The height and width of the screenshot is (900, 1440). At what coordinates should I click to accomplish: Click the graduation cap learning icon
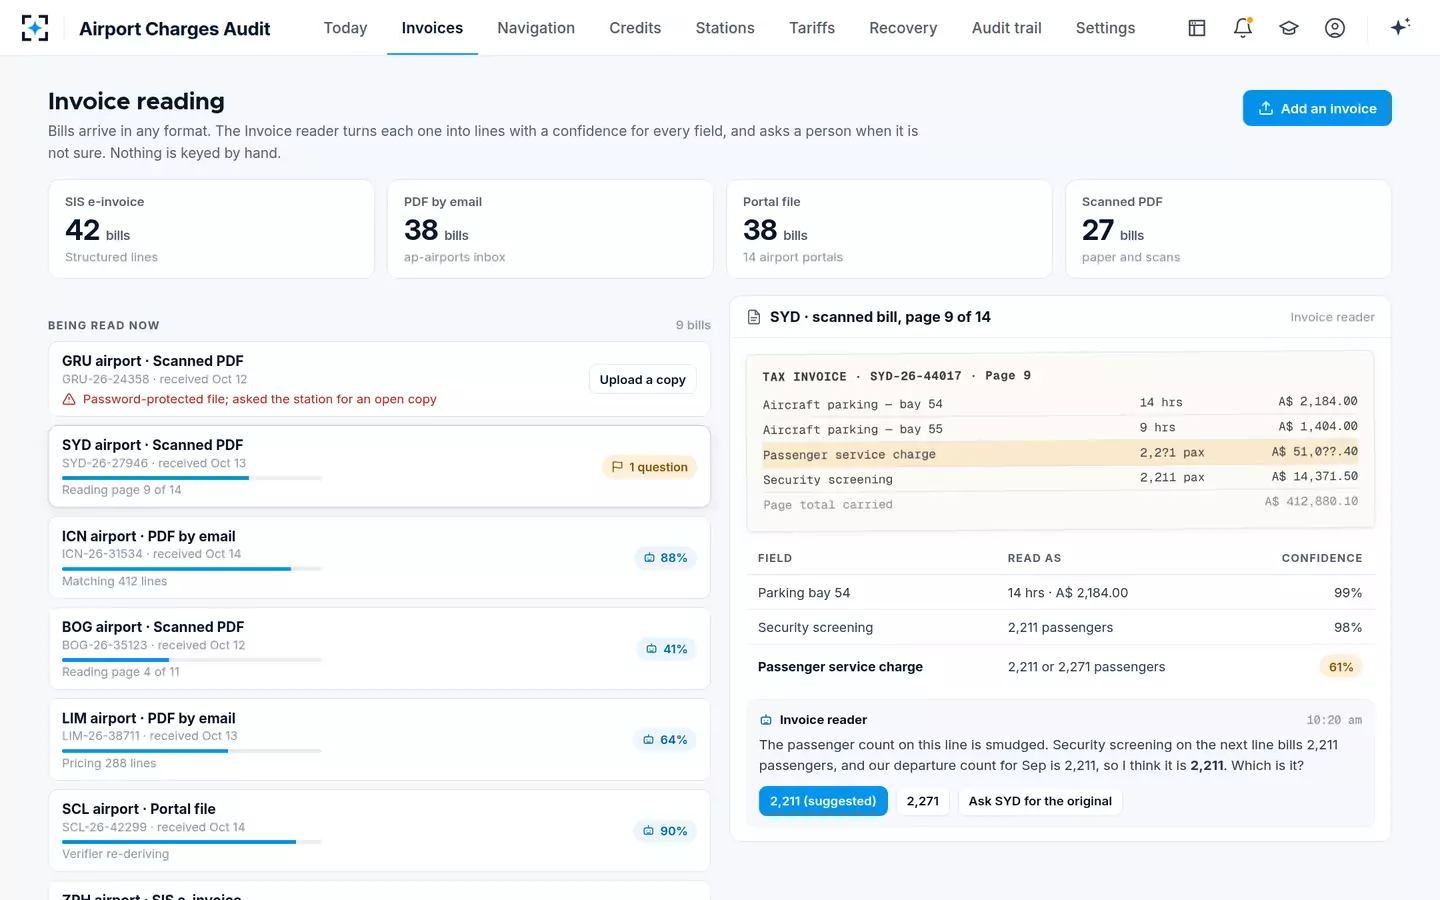pos(1289,28)
